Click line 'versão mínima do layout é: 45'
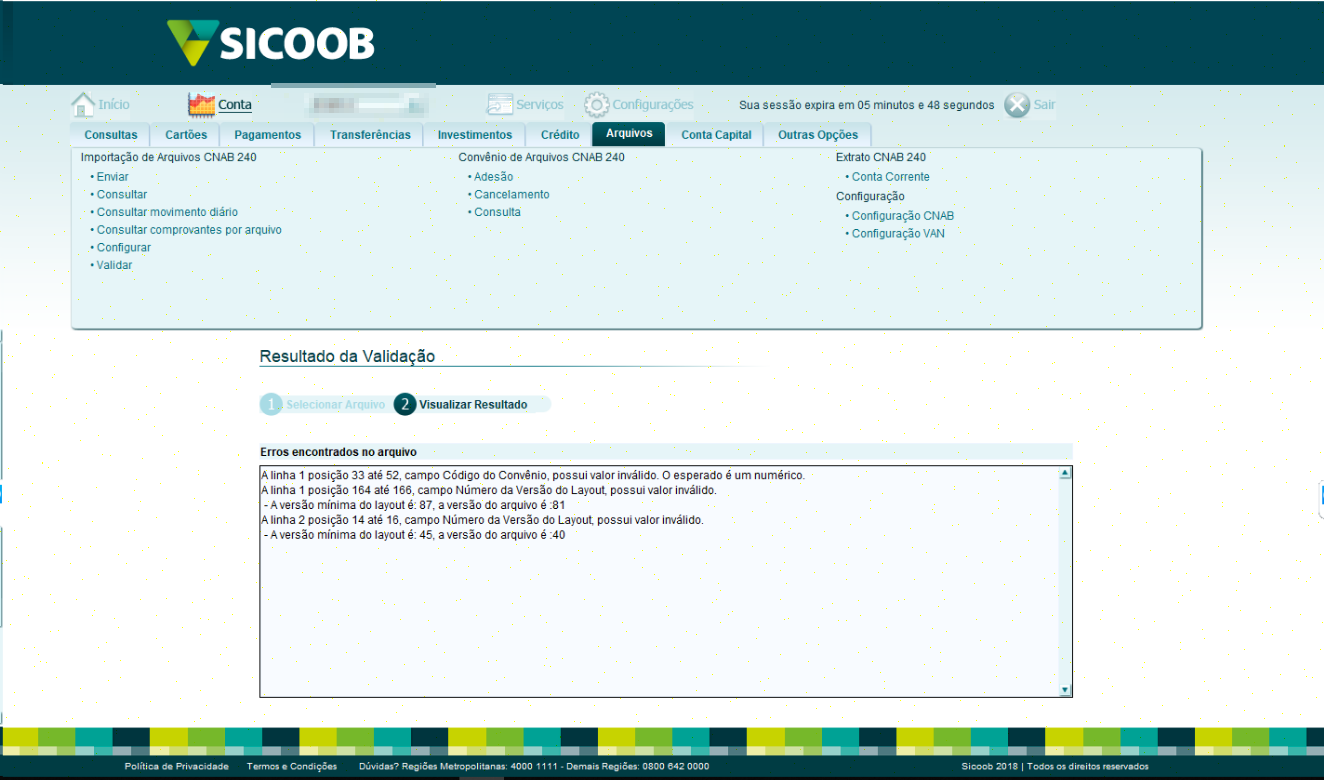The height and width of the screenshot is (780, 1324). tap(415, 535)
